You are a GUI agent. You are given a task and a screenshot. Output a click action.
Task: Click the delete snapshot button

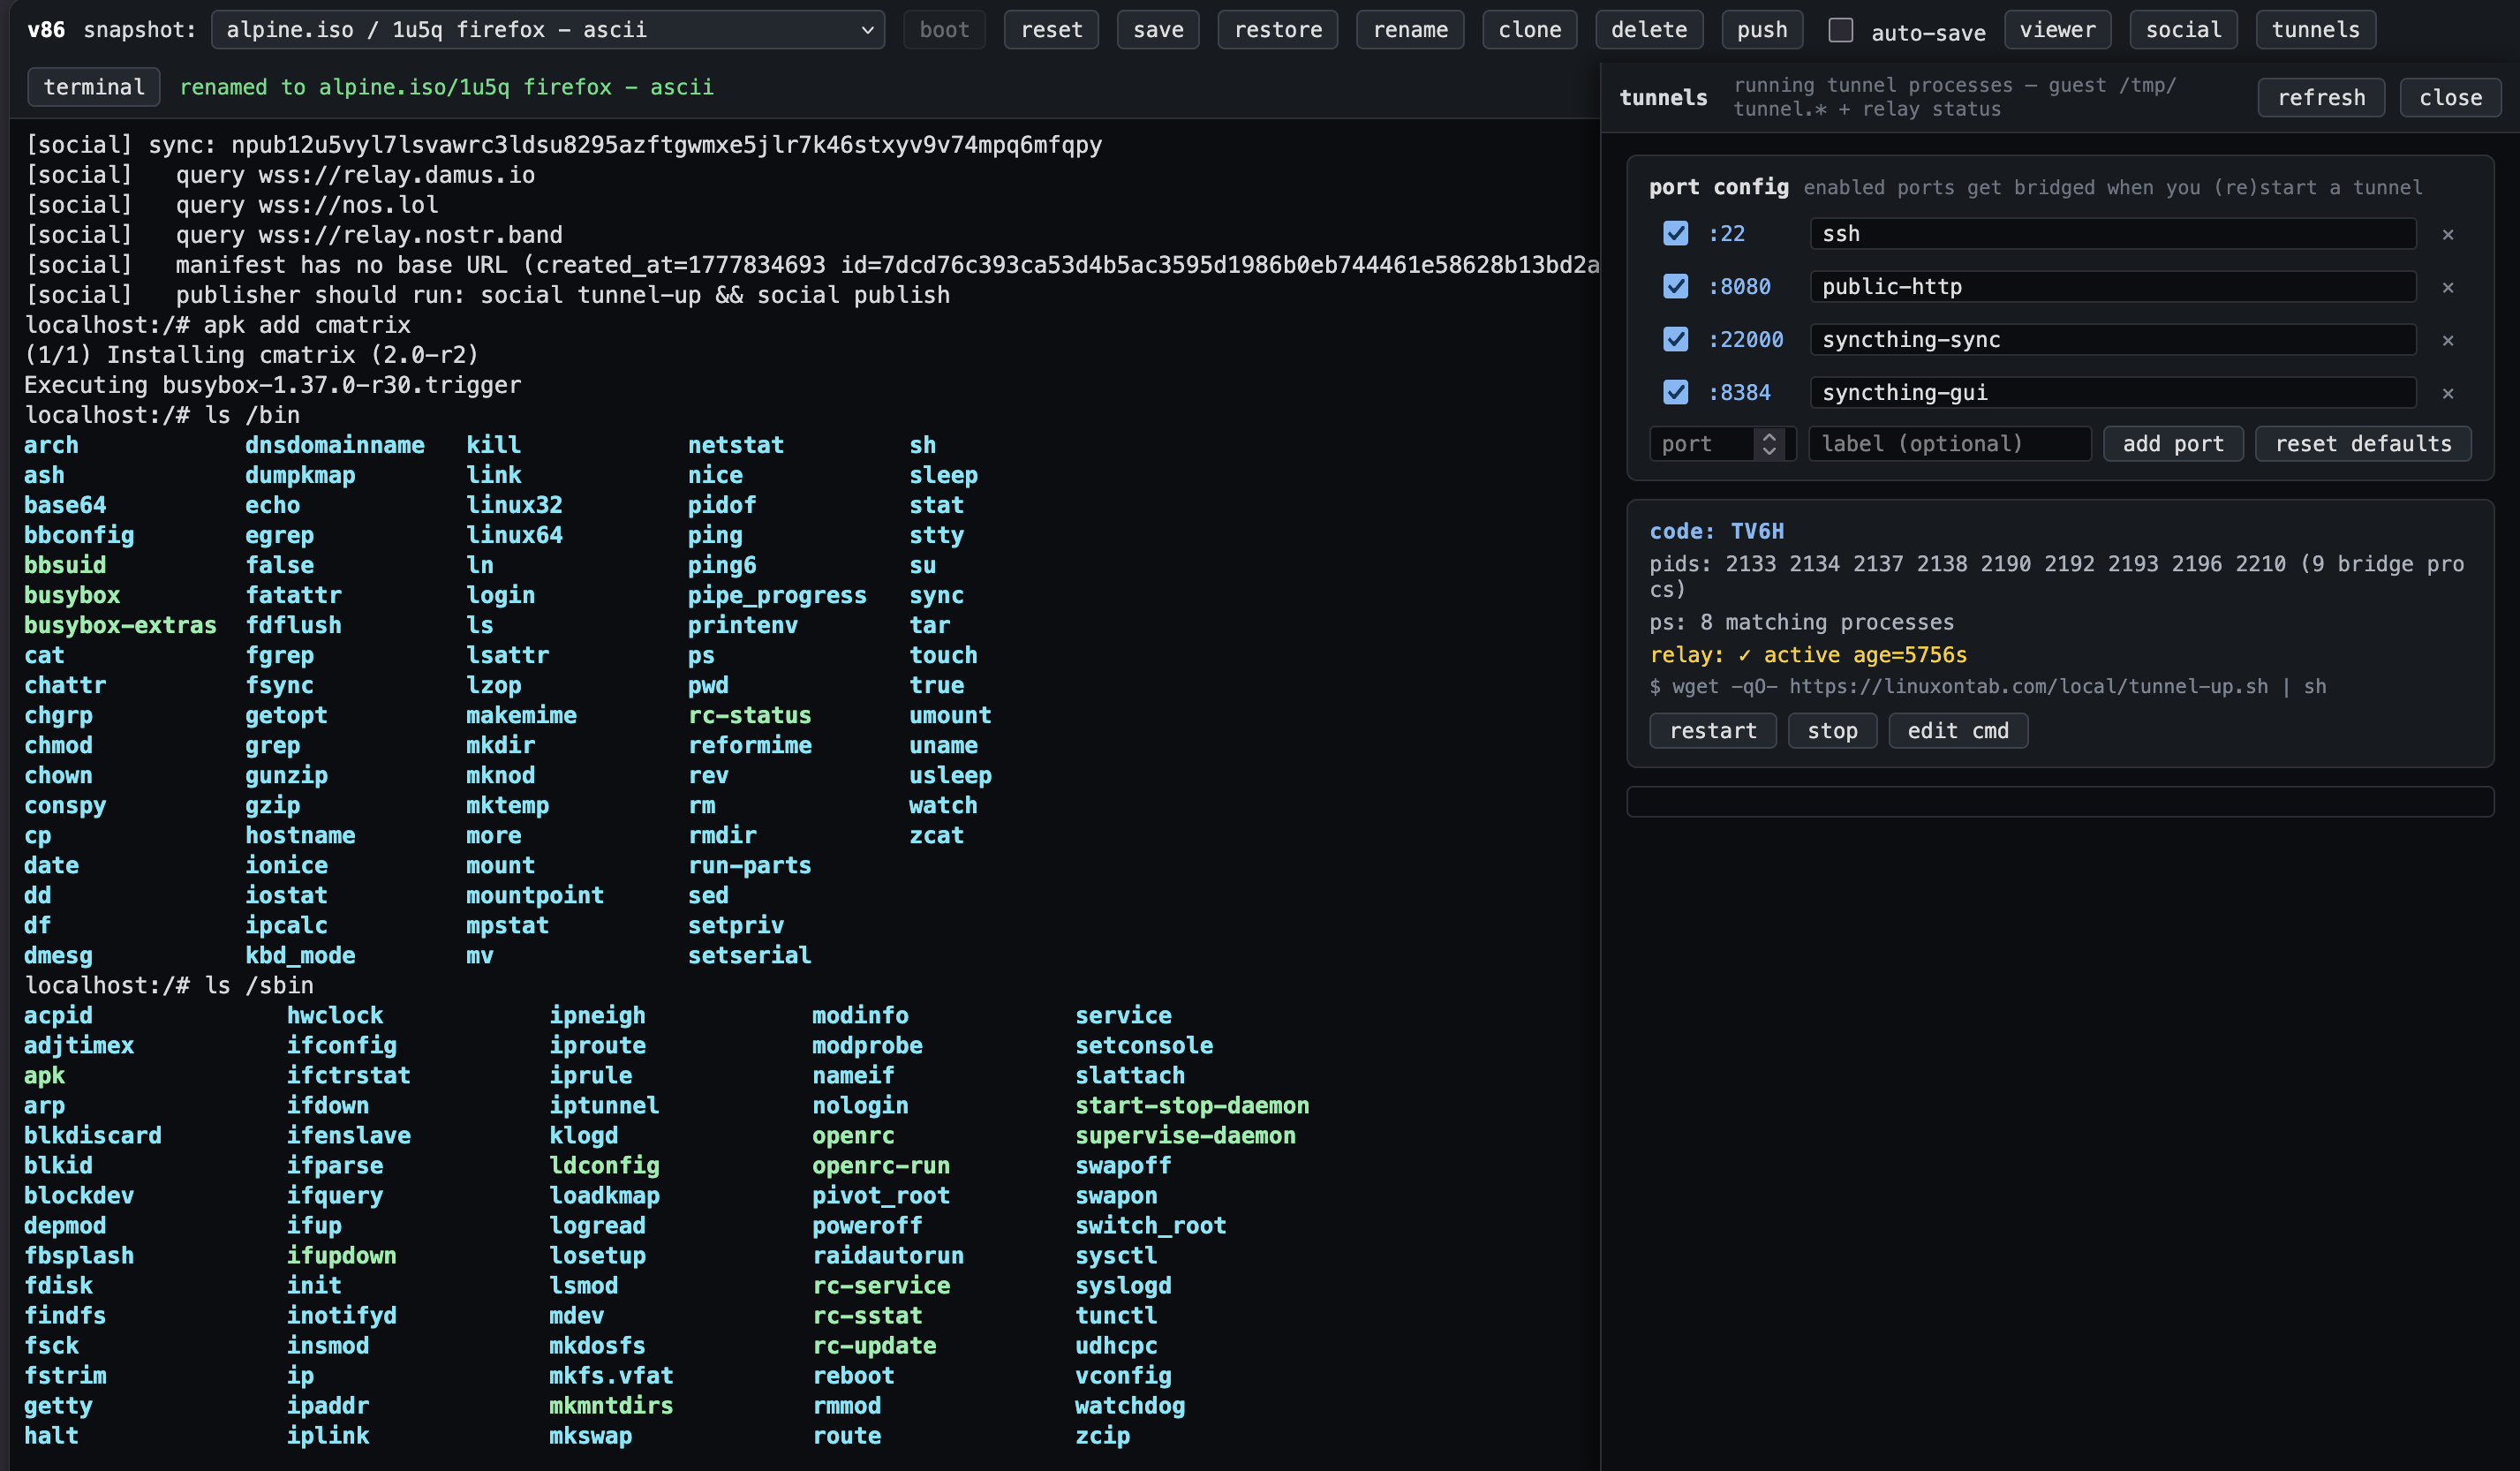point(1649,30)
